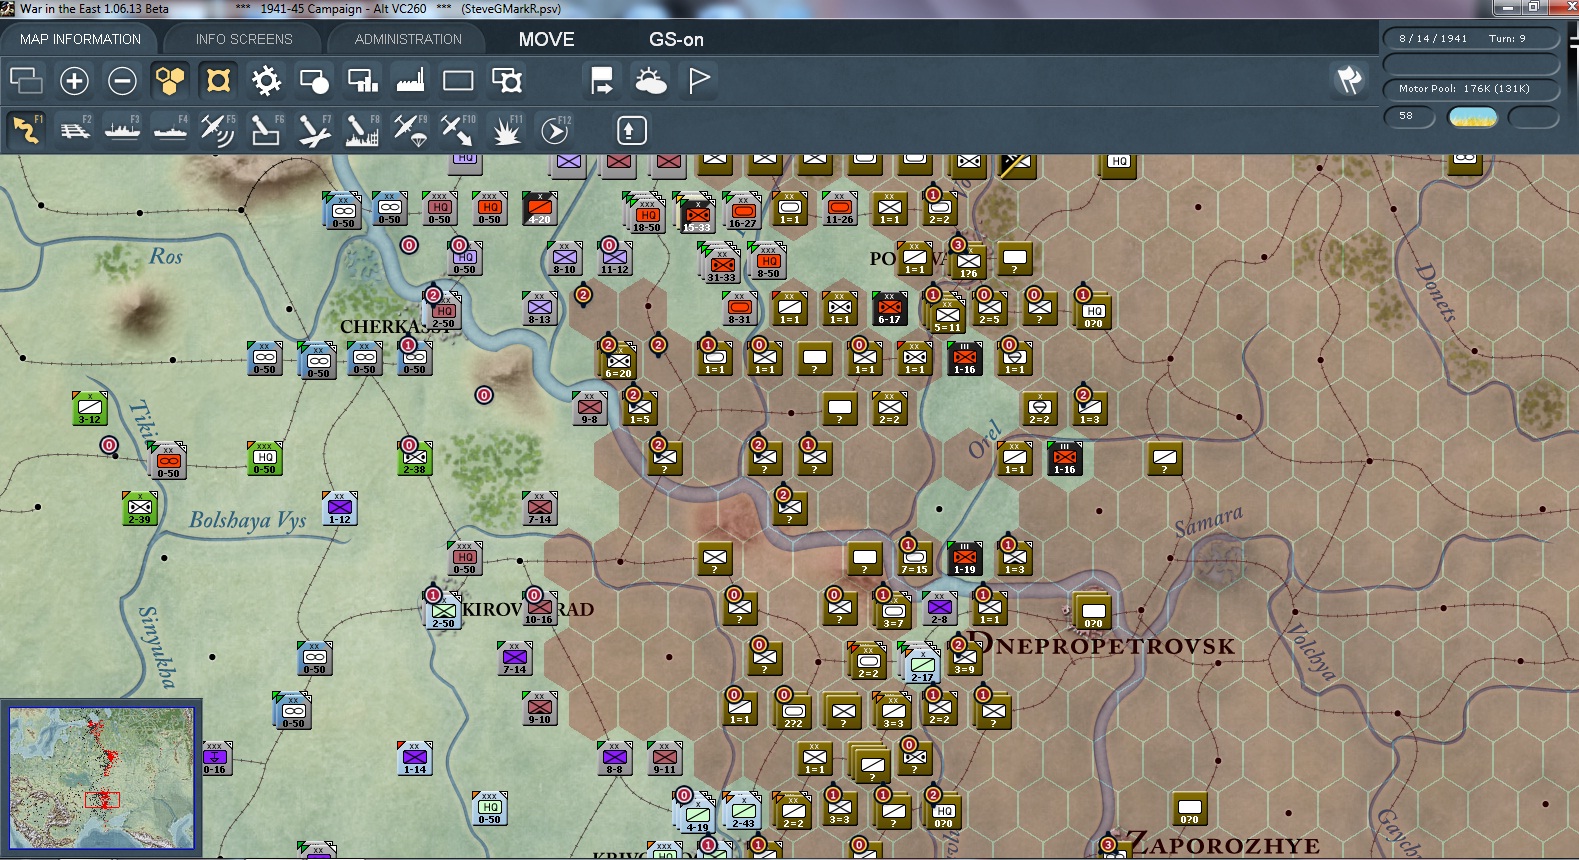Select the green 2-39 unit counter
Image resolution: width=1579 pixels, height=860 pixels.
pos(140,508)
